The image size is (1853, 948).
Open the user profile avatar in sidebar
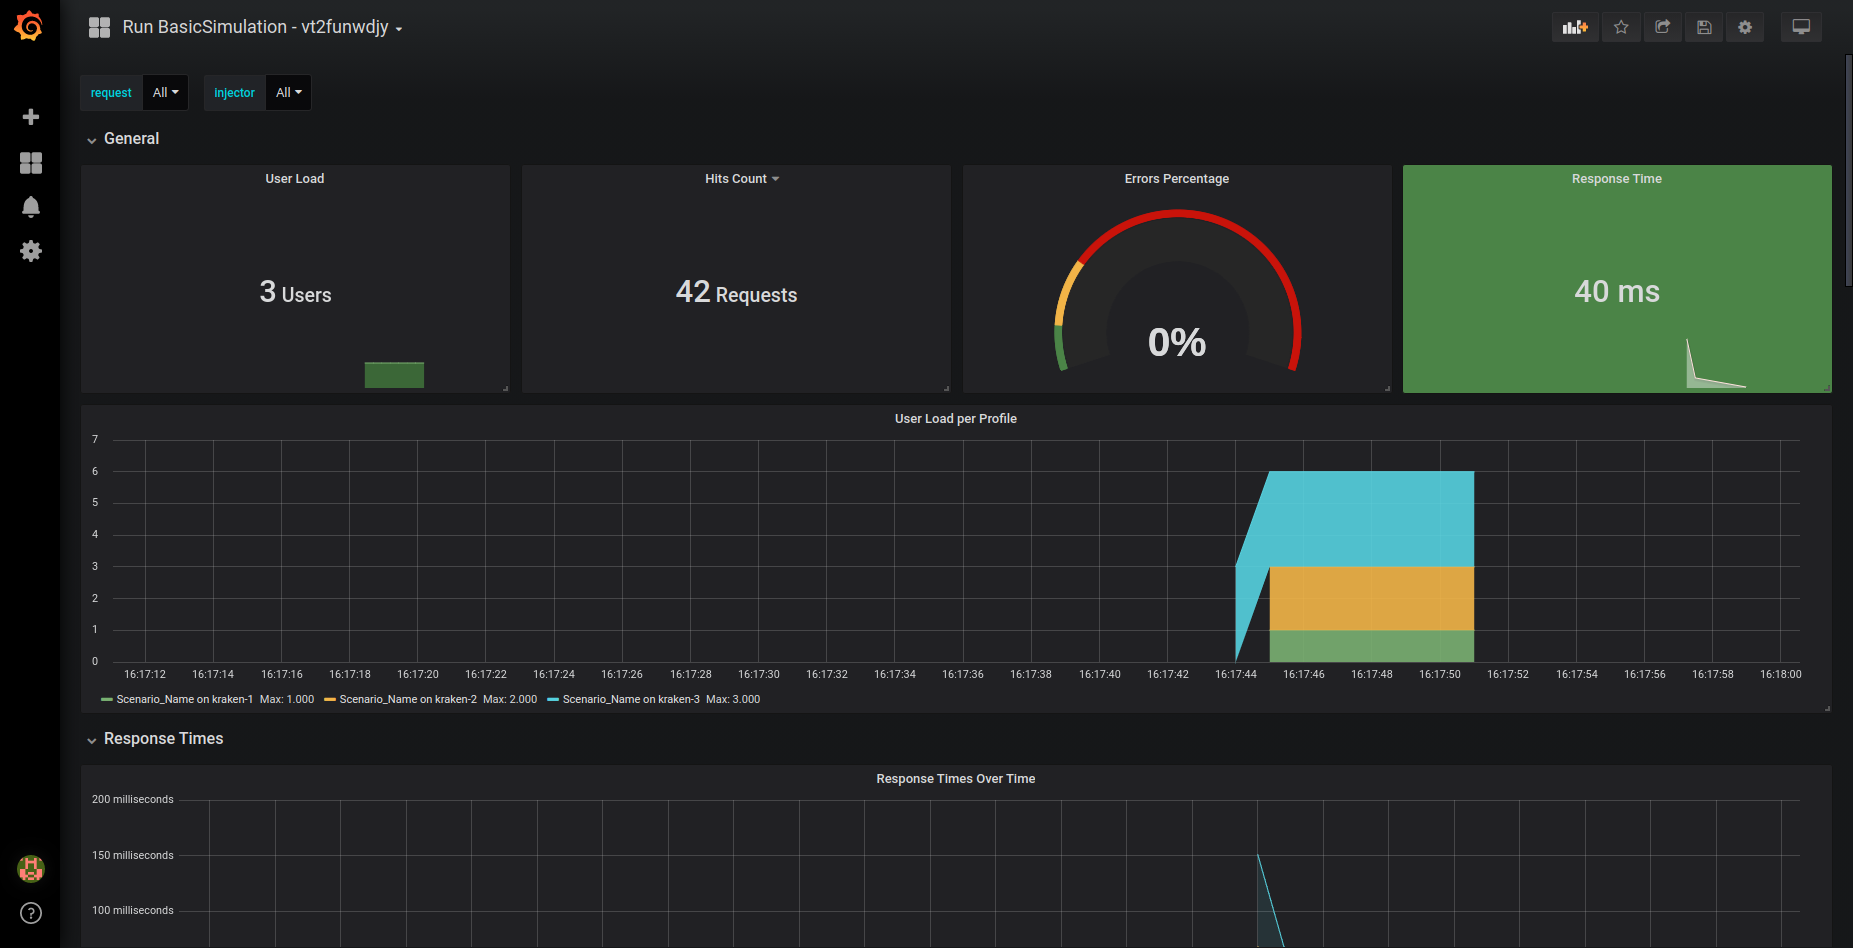30,869
